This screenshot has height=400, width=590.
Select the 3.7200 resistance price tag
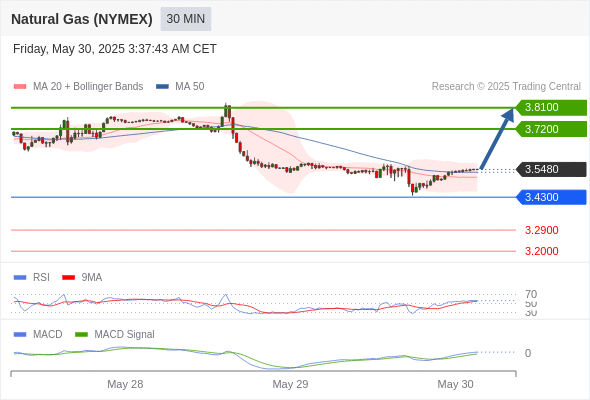click(551, 129)
